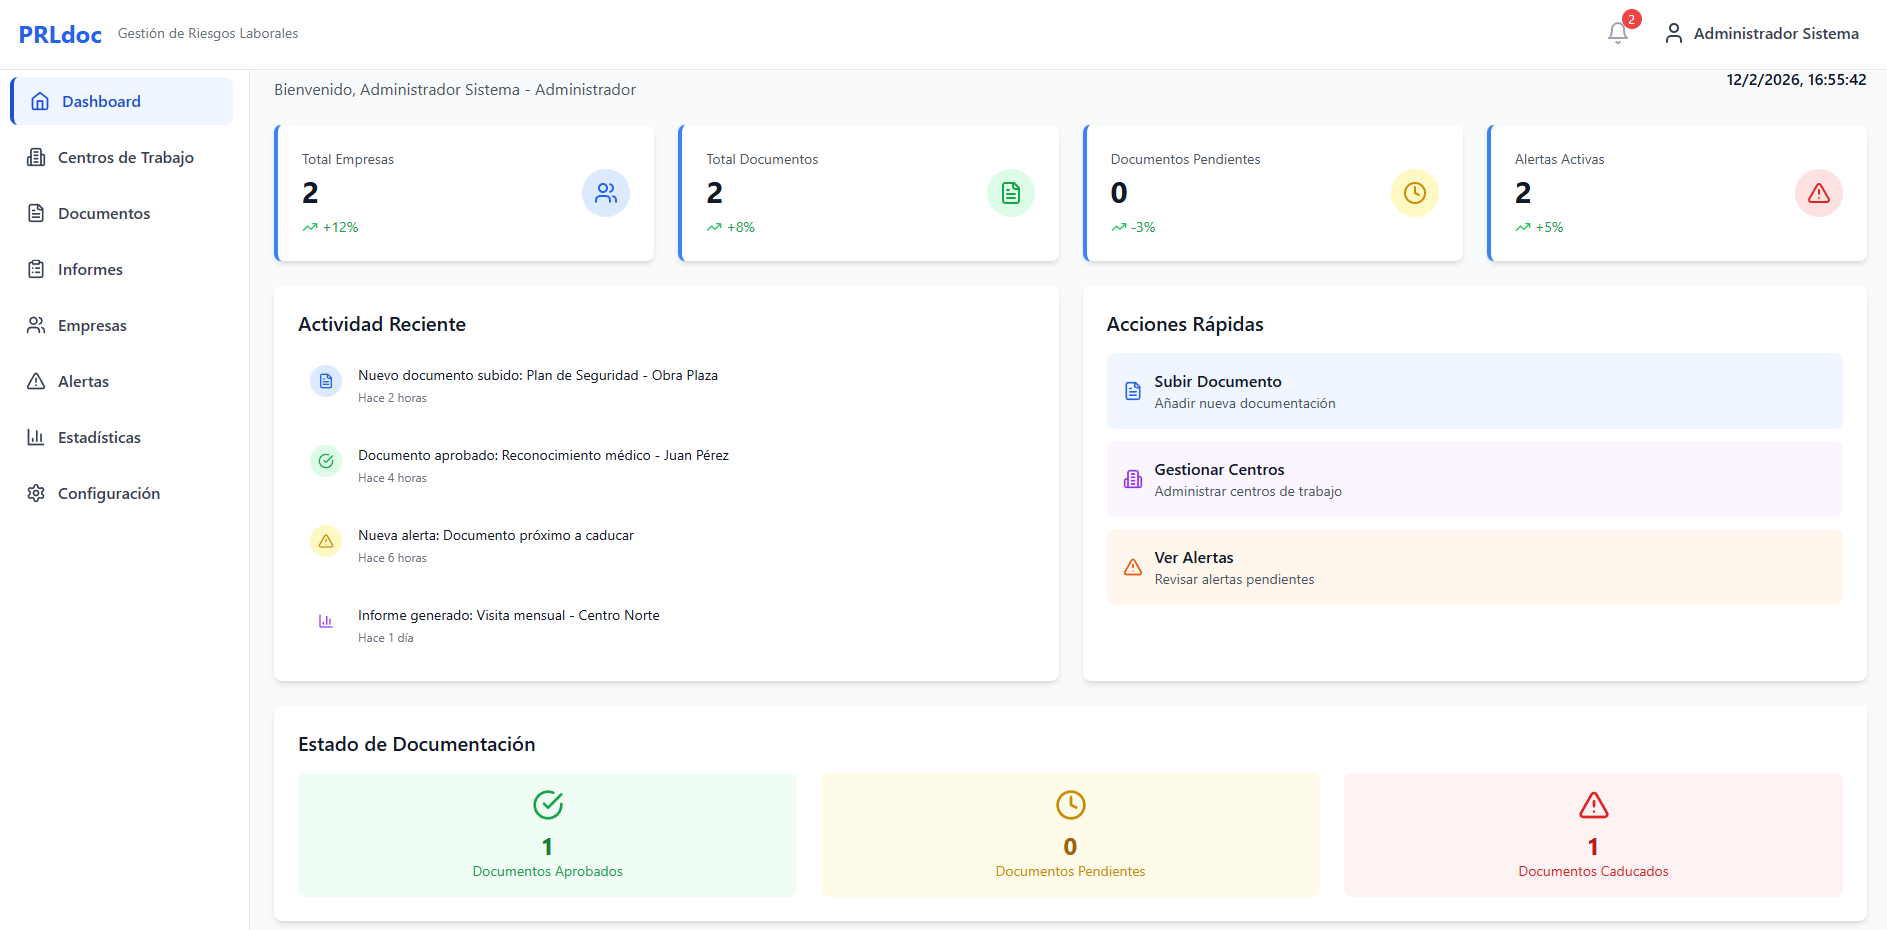
Task: Select Alertas in the sidebar menu
Action: click(x=83, y=381)
